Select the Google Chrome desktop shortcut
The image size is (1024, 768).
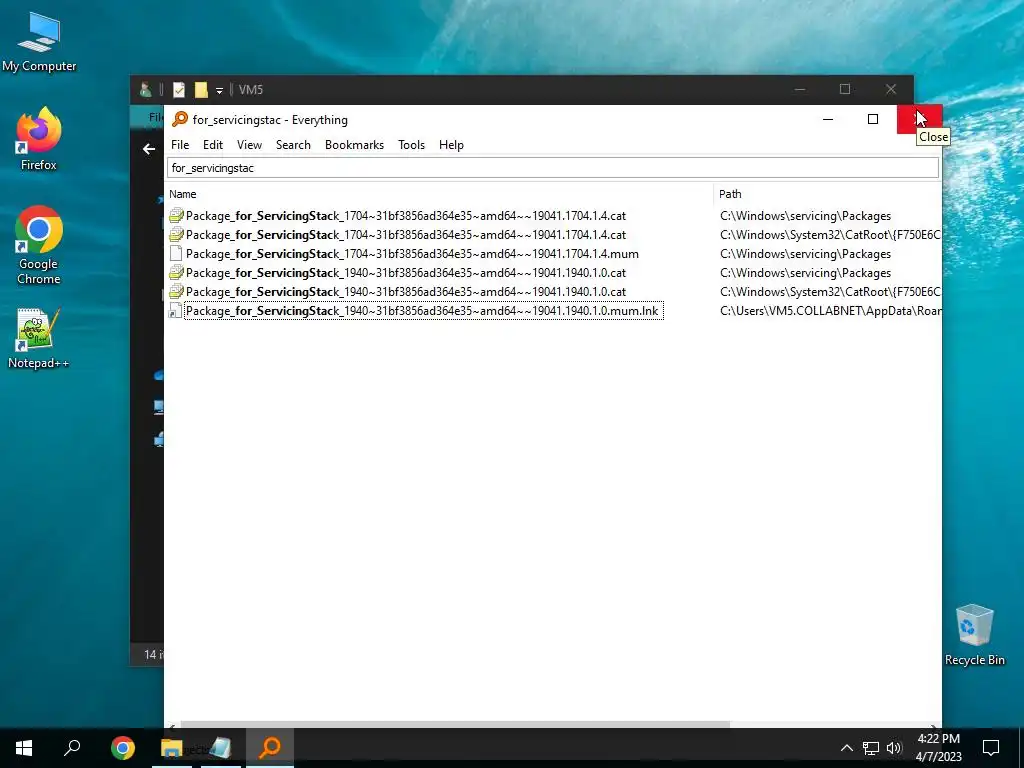[x=39, y=245]
